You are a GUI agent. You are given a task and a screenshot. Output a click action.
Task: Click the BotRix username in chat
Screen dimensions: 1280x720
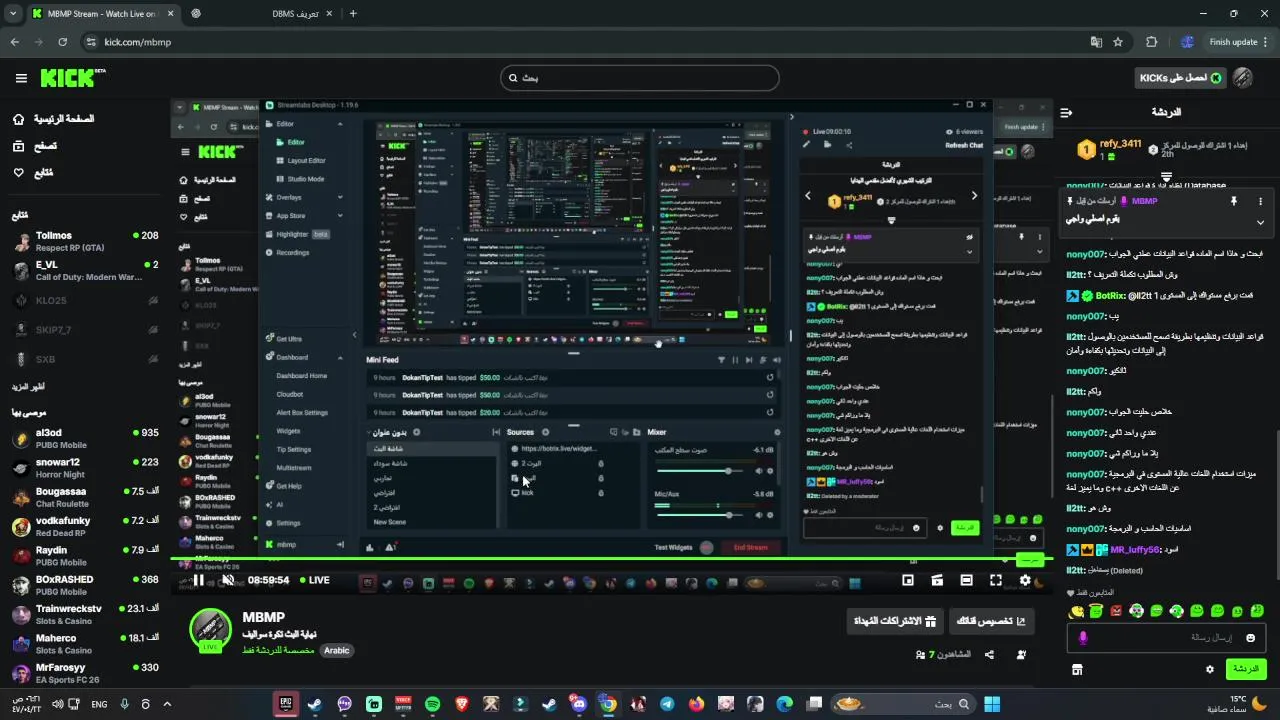click(x=1110, y=296)
